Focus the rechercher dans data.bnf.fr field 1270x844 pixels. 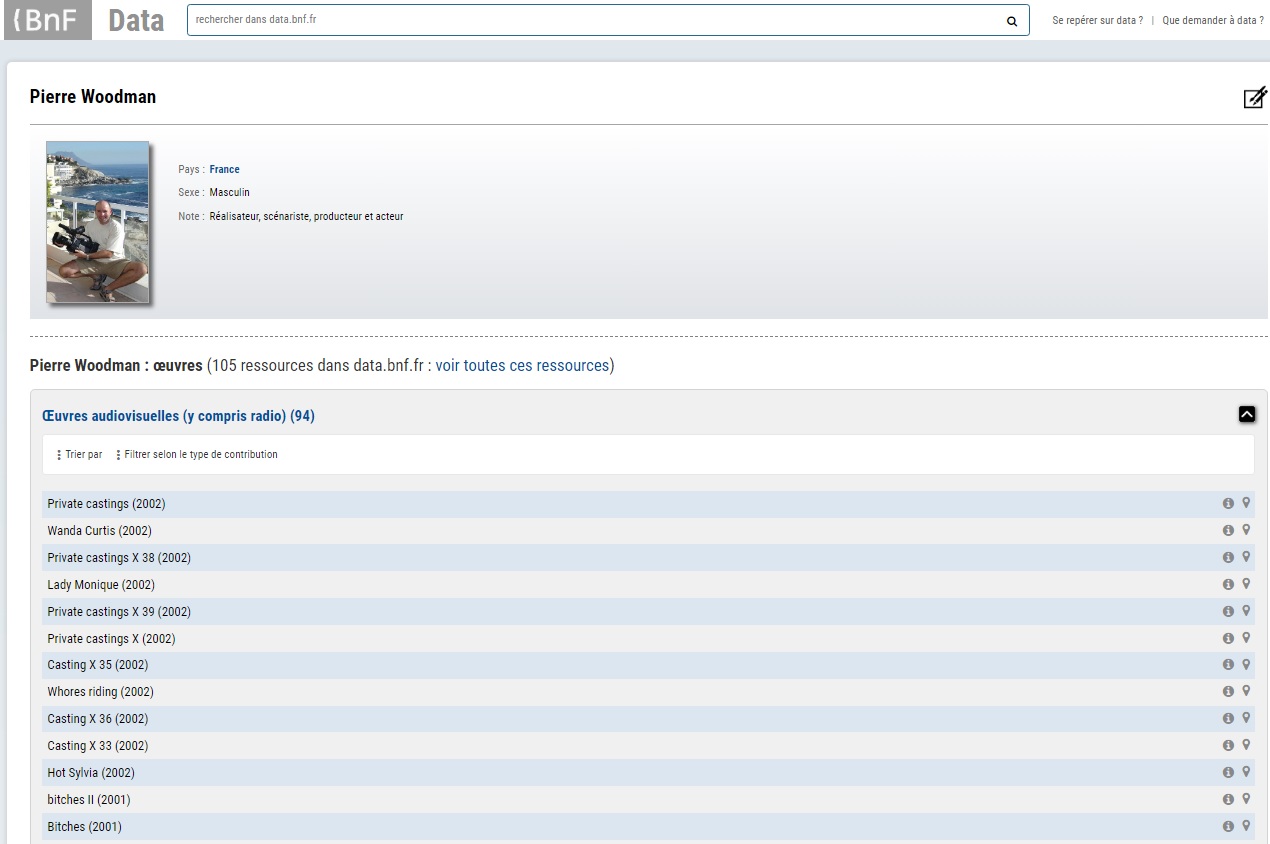[595, 20]
